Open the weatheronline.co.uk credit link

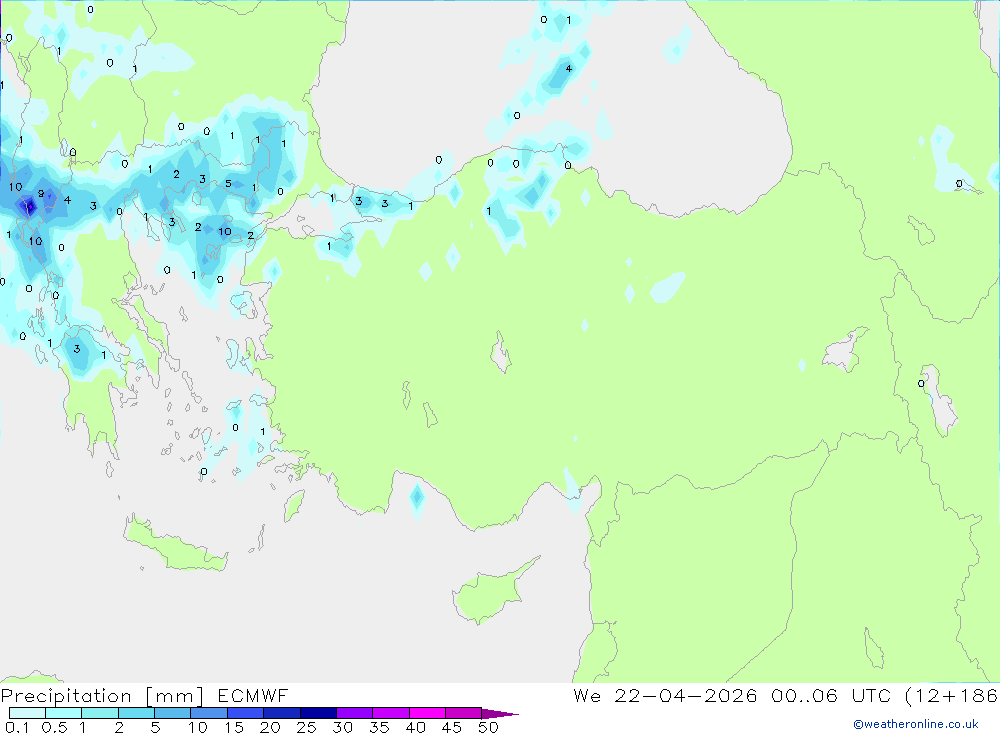(x=916, y=724)
